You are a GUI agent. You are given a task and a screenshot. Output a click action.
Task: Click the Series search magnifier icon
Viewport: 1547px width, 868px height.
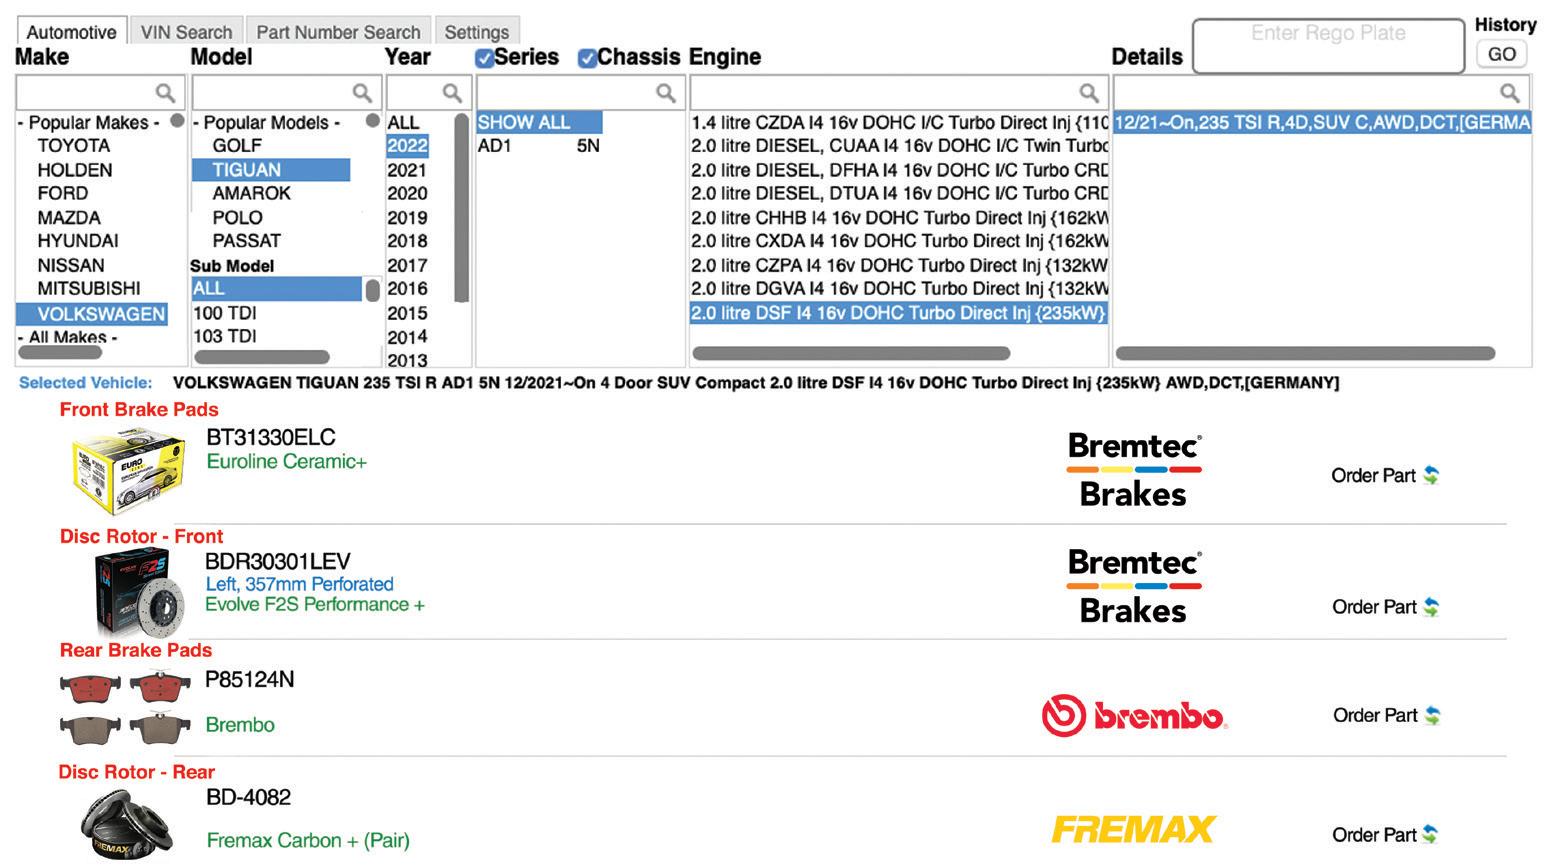click(x=665, y=93)
